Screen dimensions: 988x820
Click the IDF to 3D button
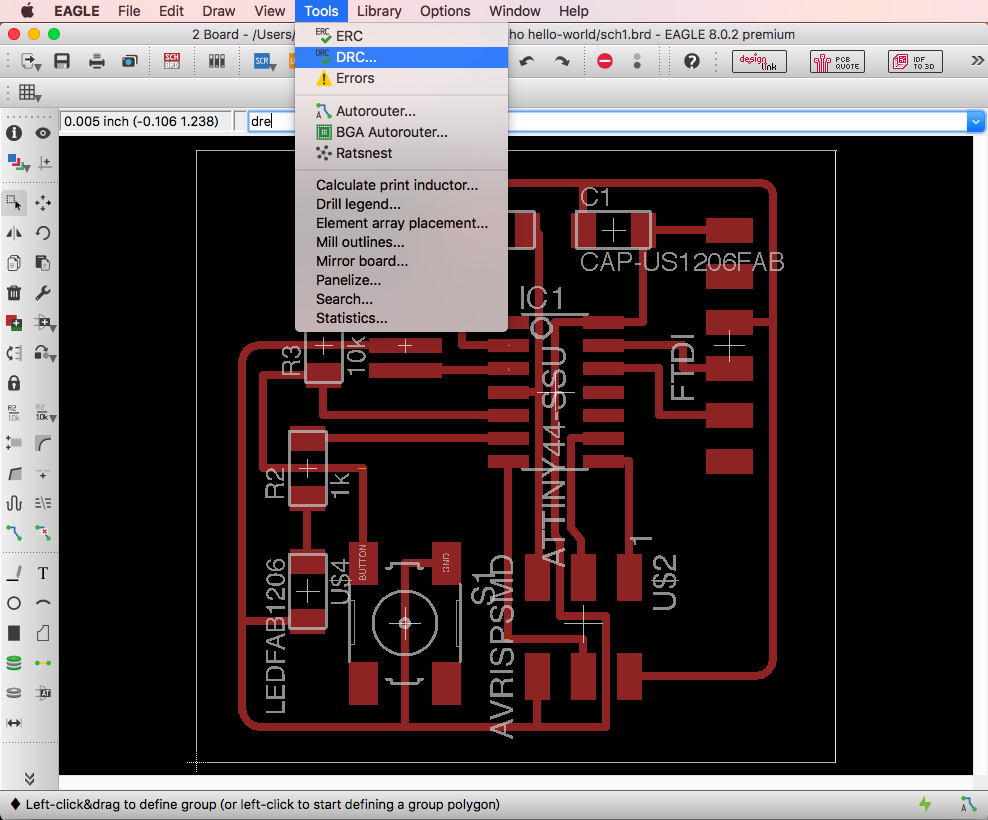point(915,61)
